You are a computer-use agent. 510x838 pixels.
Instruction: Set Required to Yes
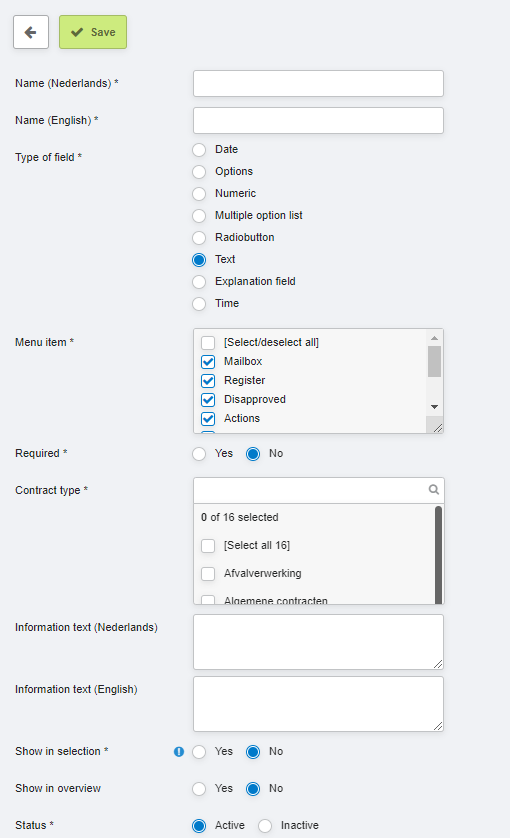click(x=199, y=454)
